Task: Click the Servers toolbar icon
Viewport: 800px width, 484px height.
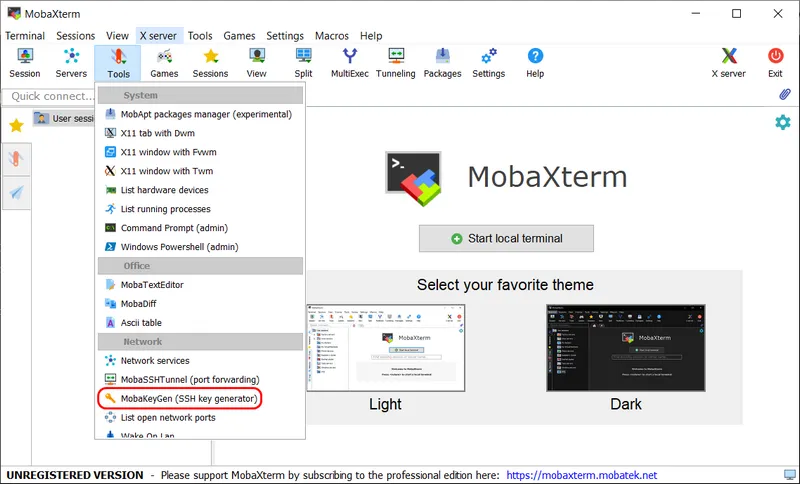Action: (x=71, y=63)
